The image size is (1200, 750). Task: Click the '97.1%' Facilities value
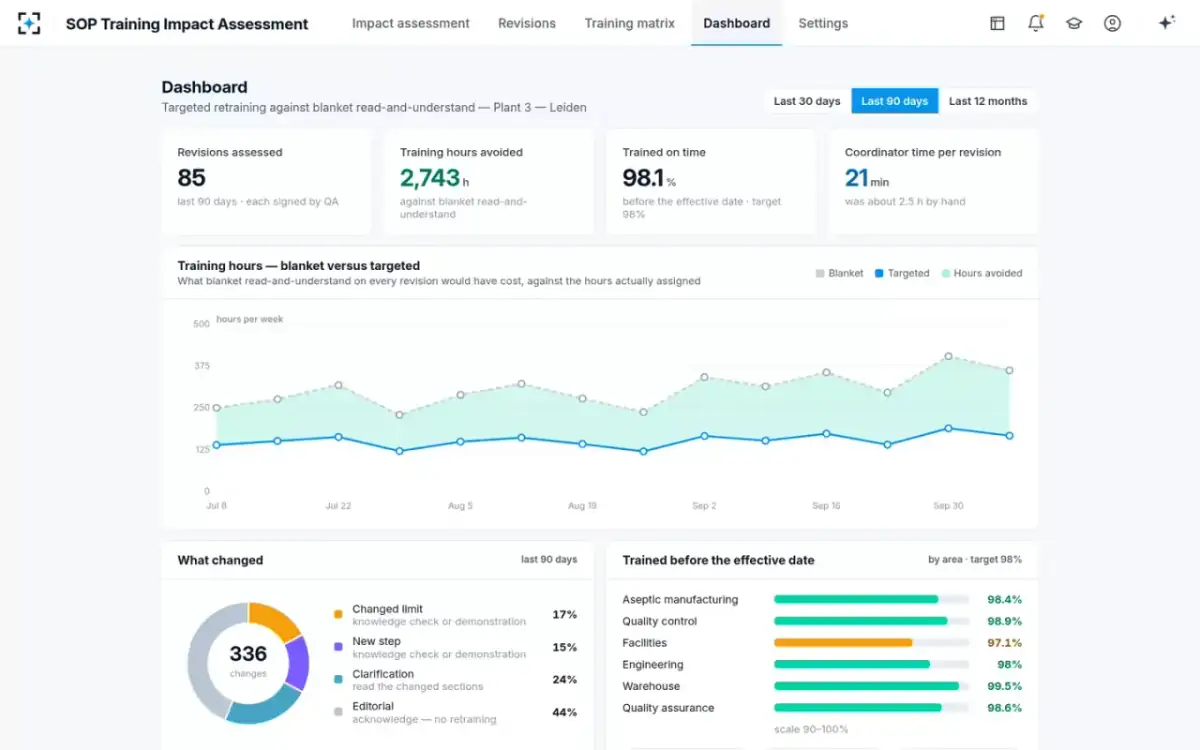click(x=1004, y=643)
